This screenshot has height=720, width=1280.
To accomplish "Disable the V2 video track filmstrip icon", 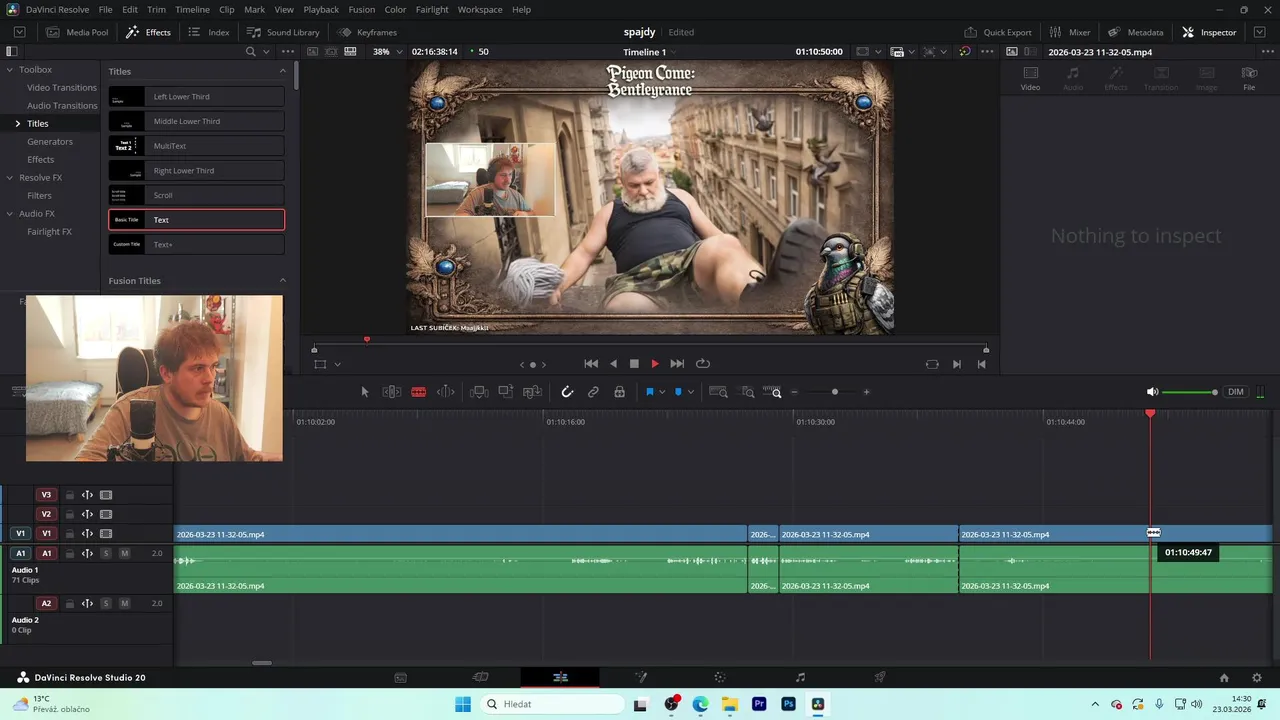I will [x=106, y=514].
